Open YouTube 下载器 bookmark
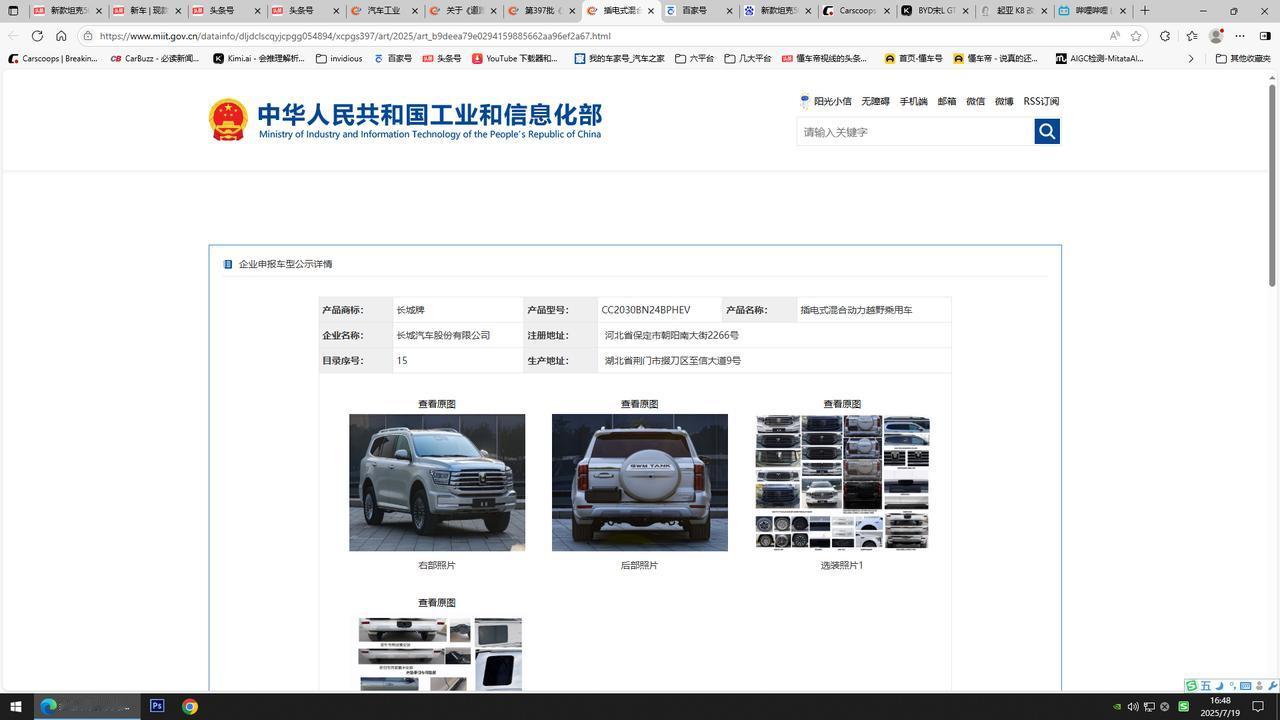Image resolution: width=1280 pixels, height=720 pixels. tap(515, 58)
